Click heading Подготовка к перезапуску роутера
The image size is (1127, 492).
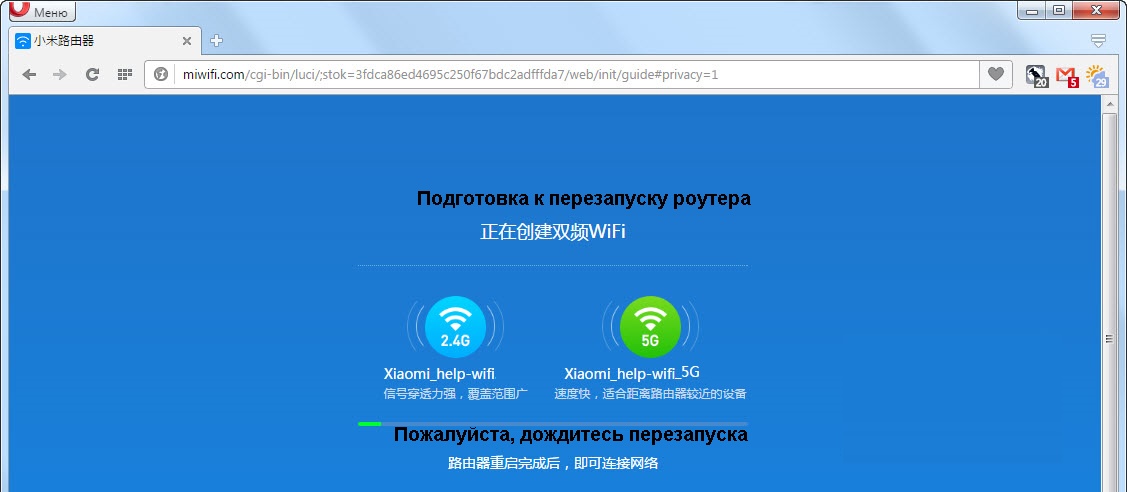[584, 199]
